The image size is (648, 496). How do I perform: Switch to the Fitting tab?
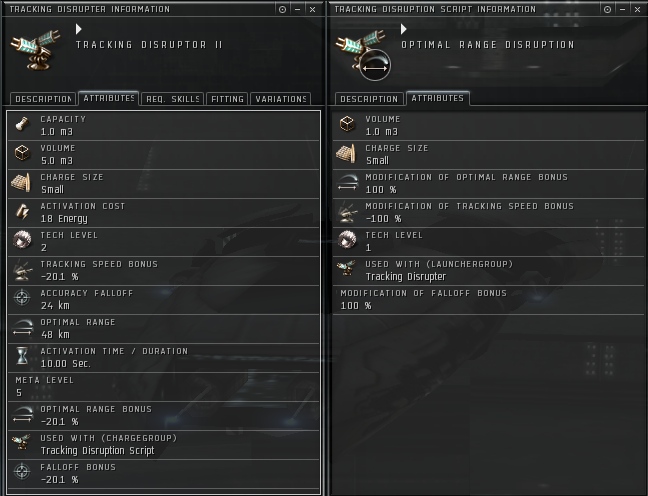click(x=227, y=99)
